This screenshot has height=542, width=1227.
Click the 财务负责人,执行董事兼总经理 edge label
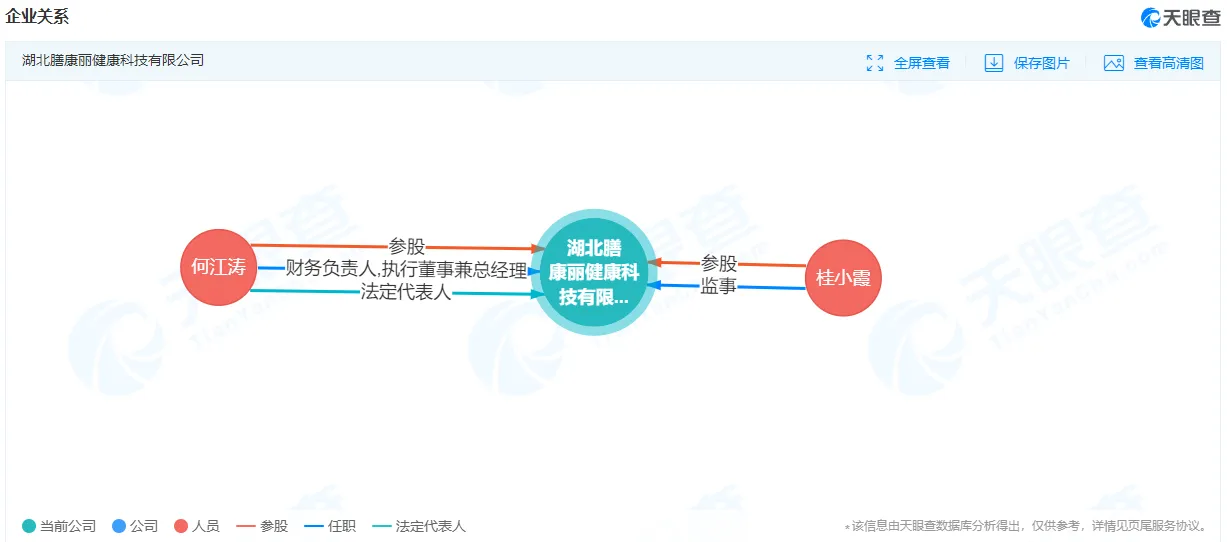406,268
